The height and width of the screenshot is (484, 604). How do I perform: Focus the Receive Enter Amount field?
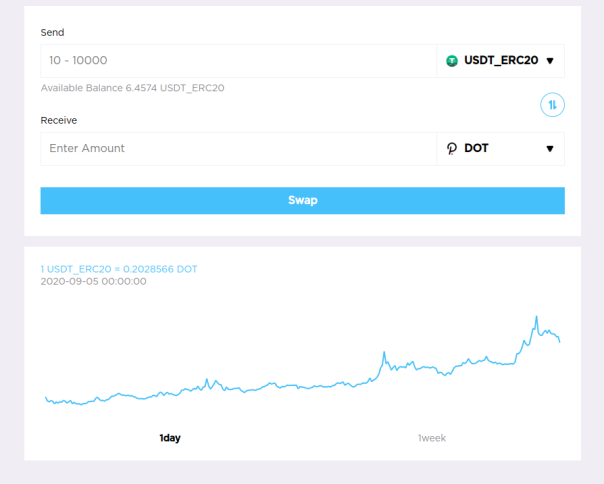tap(238, 149)
